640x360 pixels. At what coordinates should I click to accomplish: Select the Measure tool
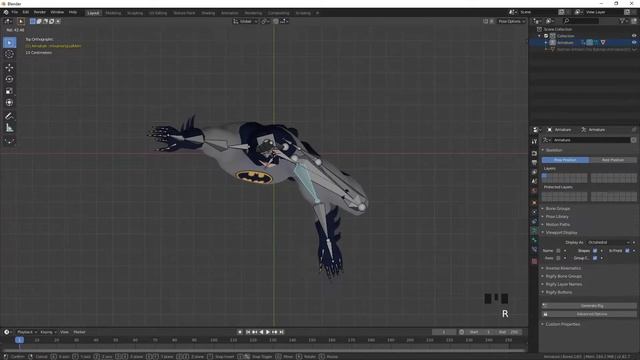tap(9, 128)
